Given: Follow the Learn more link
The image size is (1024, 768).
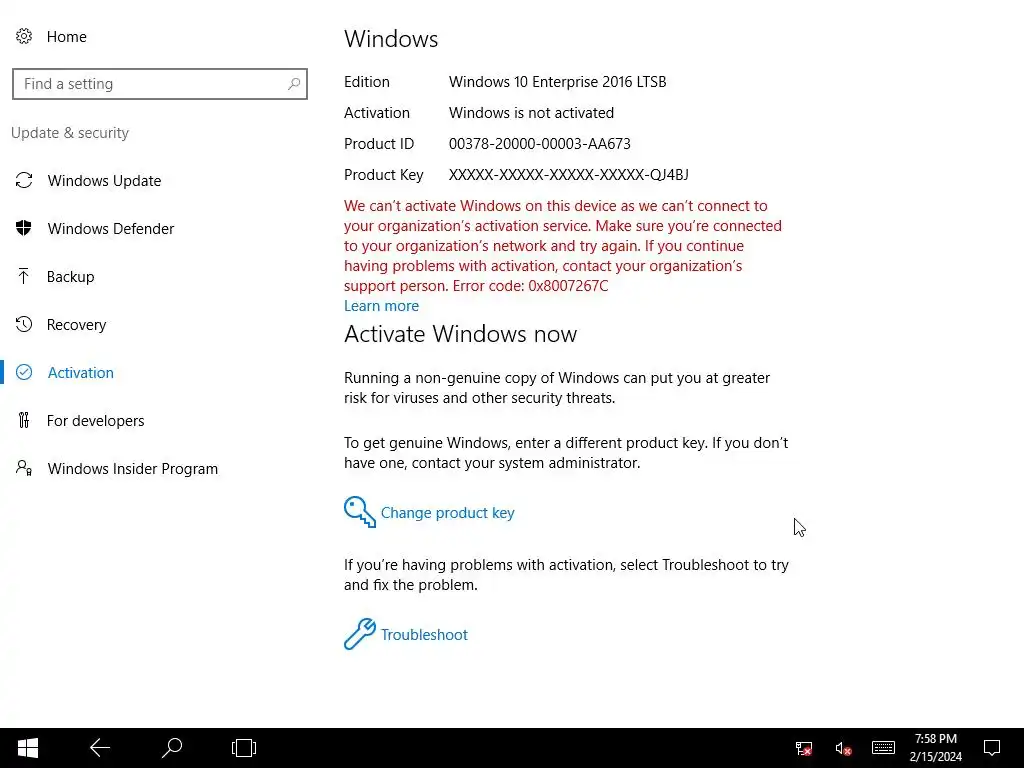Looking at the screenshot, I should point(381,306).
